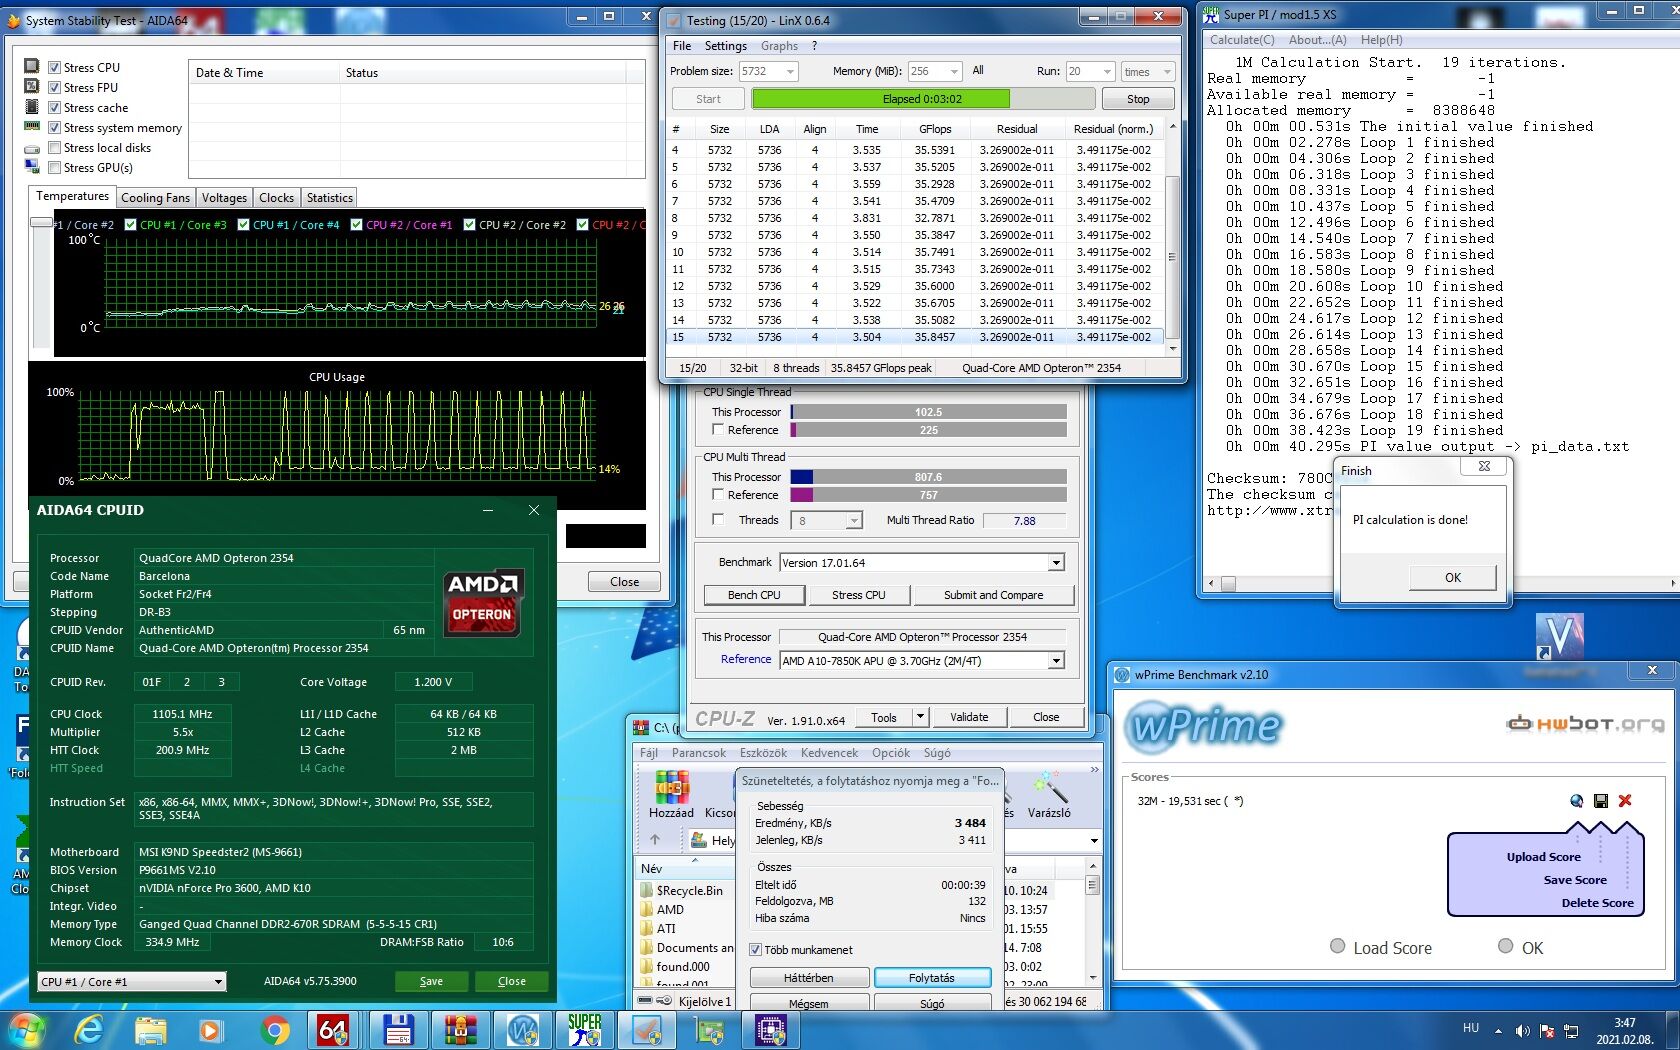Toggle CPU-Z Single Thread Reference checkbox
The image size is (1680, 1050).
pyautogui.click(x=718, y=430)
